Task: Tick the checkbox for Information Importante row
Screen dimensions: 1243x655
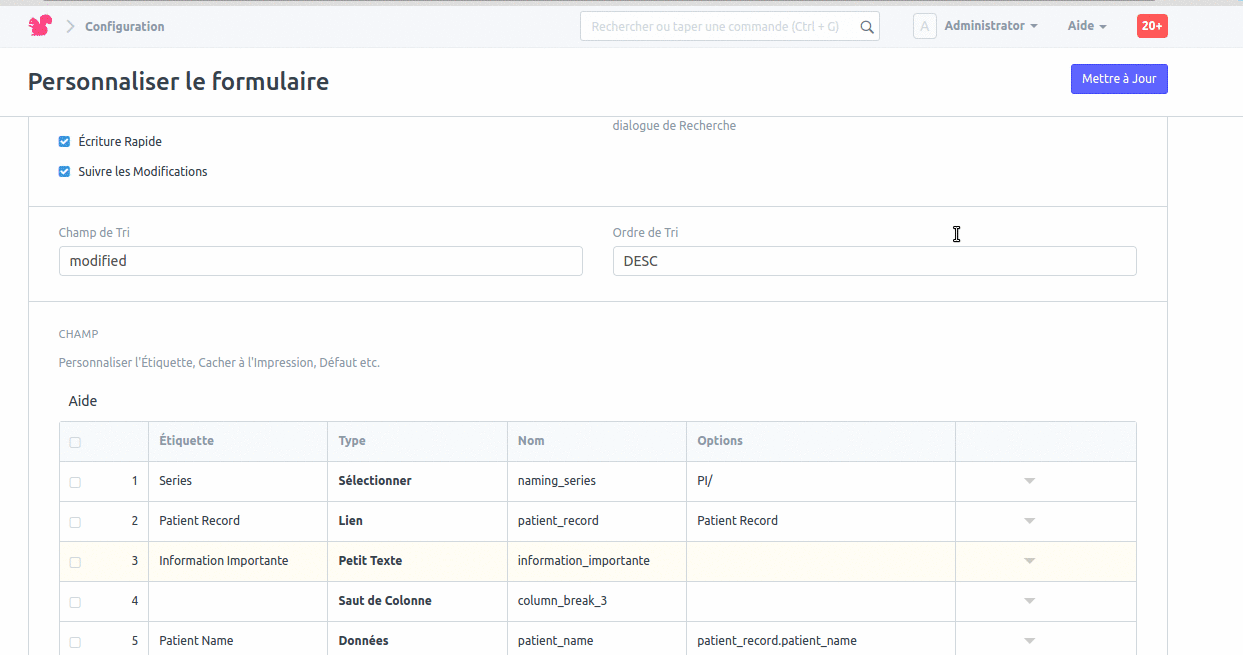Action: pyautogui.click(x=75, y=562)
